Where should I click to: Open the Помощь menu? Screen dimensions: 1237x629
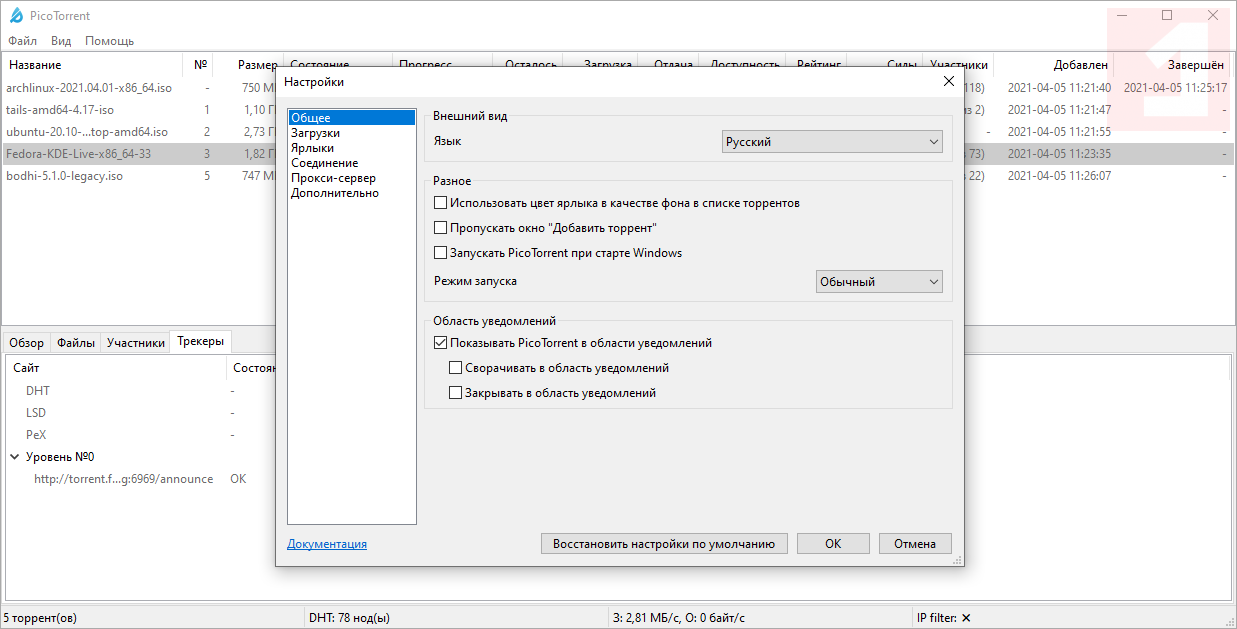tap(109, 41)
